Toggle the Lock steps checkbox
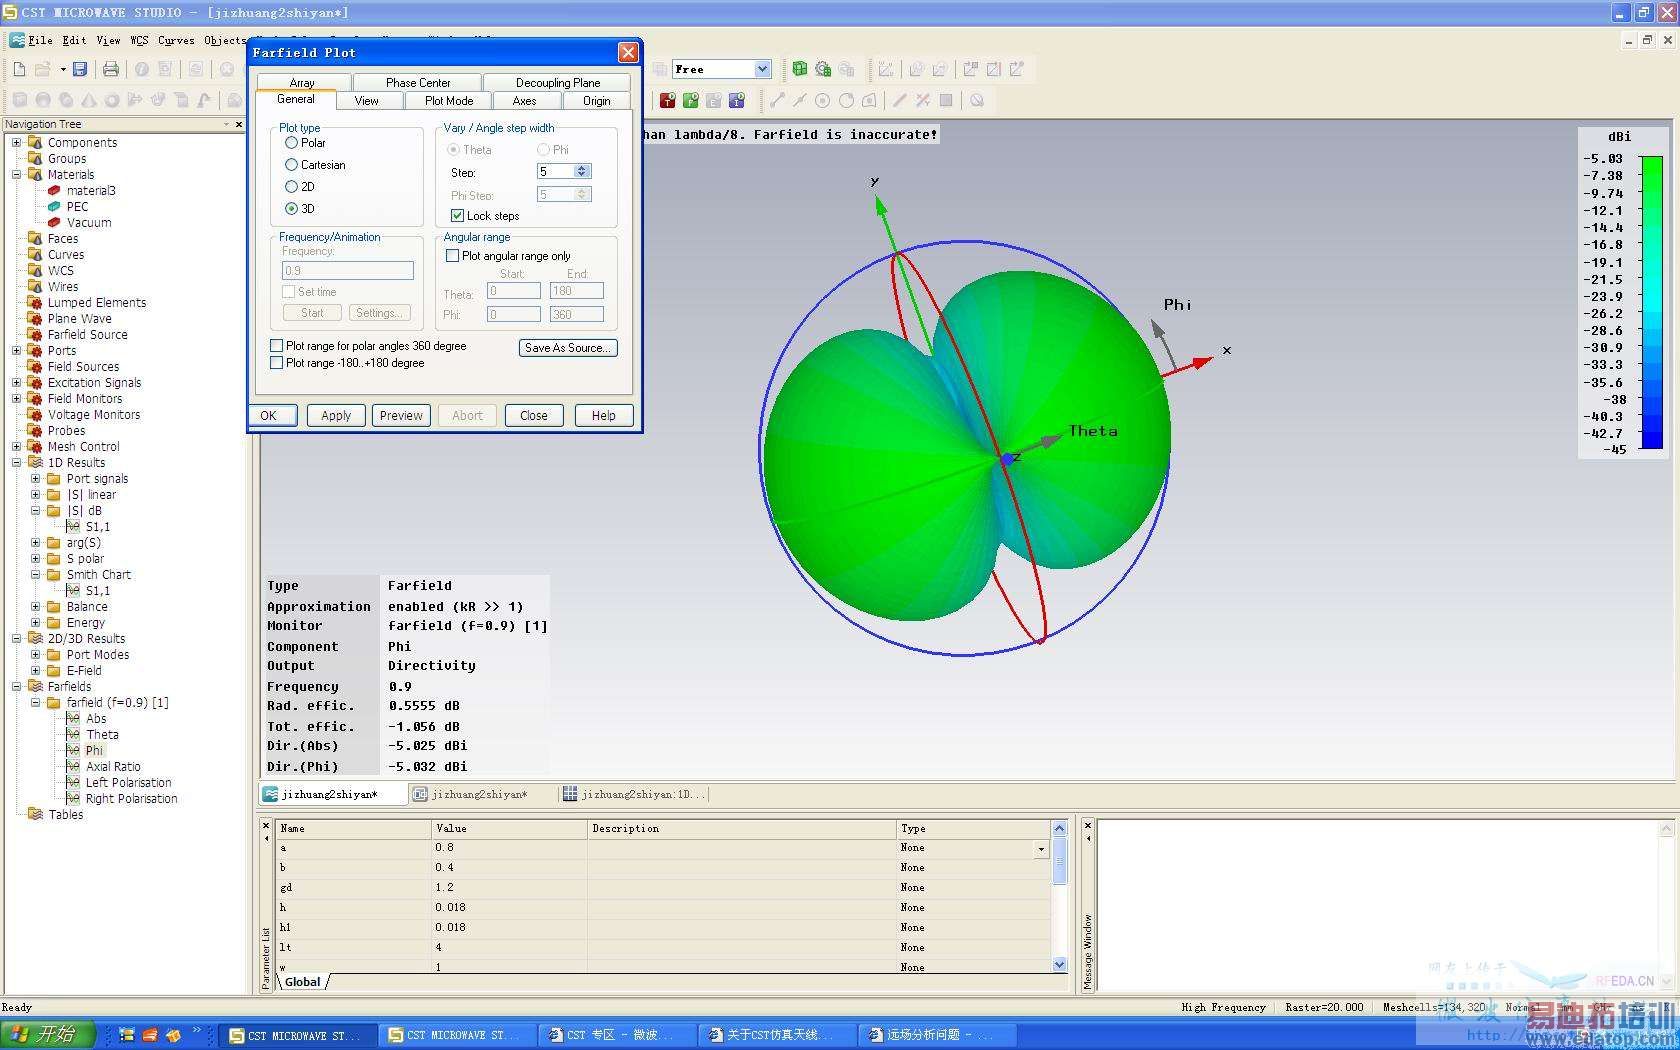This screenshot has width=1680, height=1050. tap(457, 216)
